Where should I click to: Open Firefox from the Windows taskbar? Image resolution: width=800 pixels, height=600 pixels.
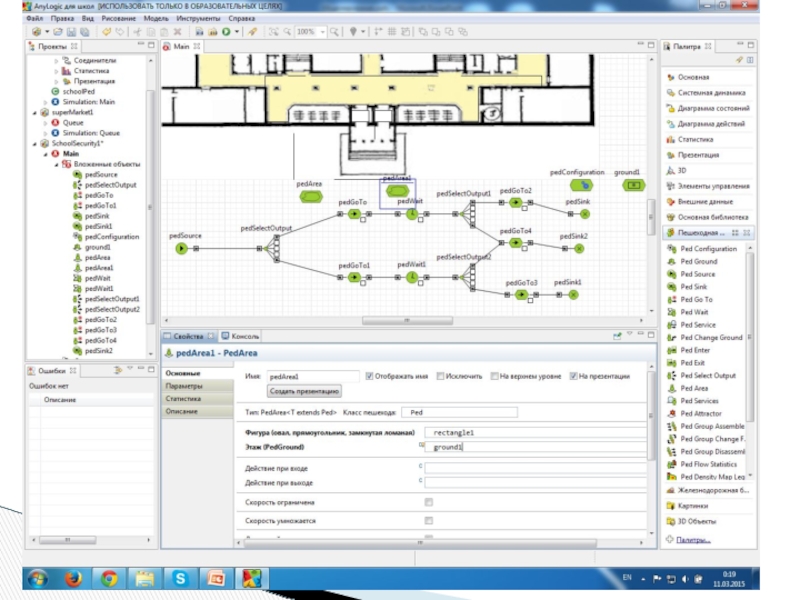(72, 578)
